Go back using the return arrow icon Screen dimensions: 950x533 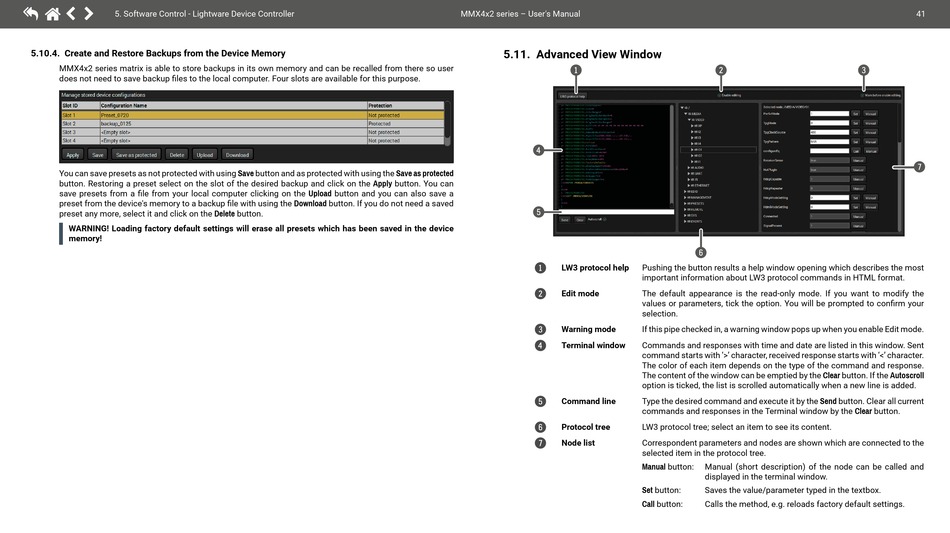[30, 13]
